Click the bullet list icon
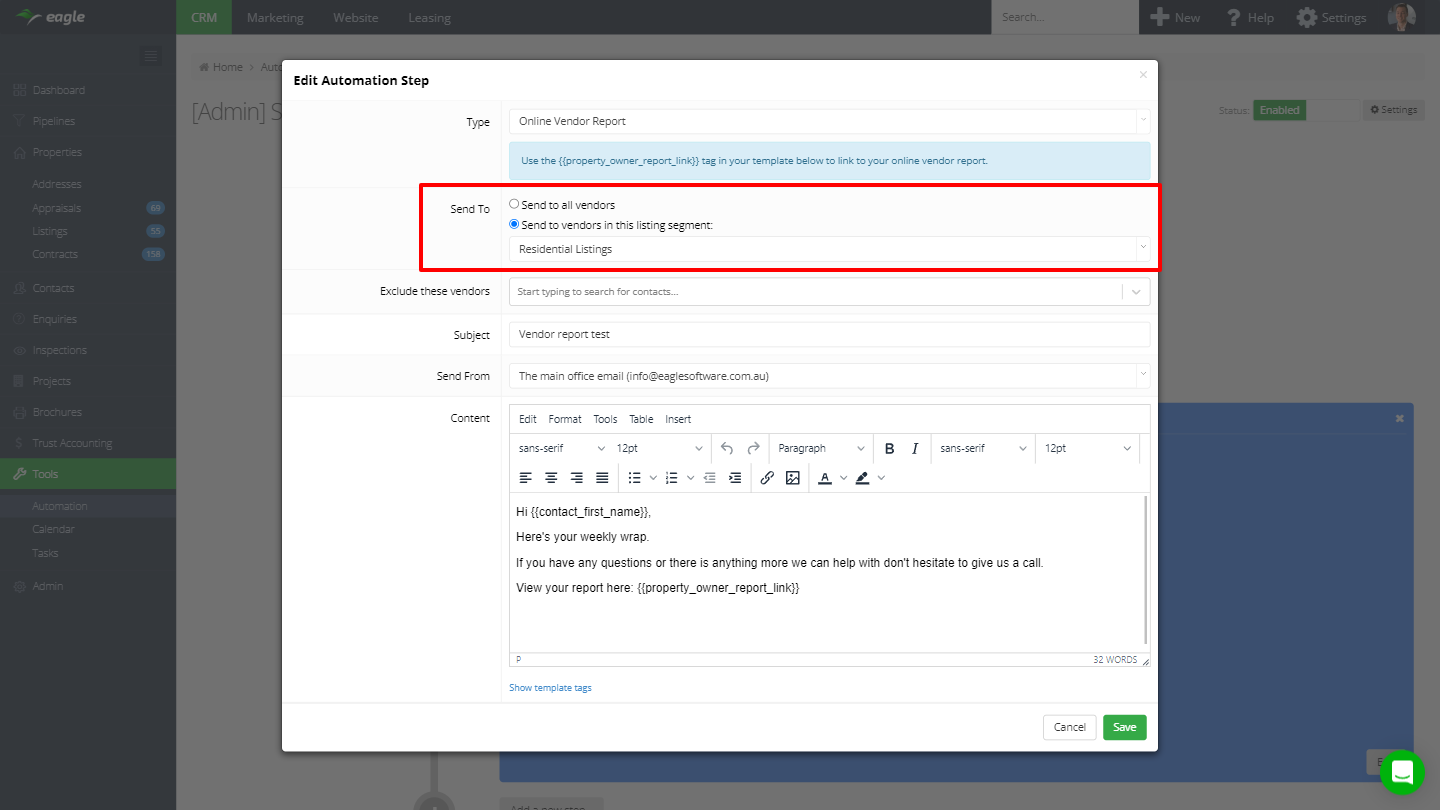1440x810 pixels. tap(634, 478)
